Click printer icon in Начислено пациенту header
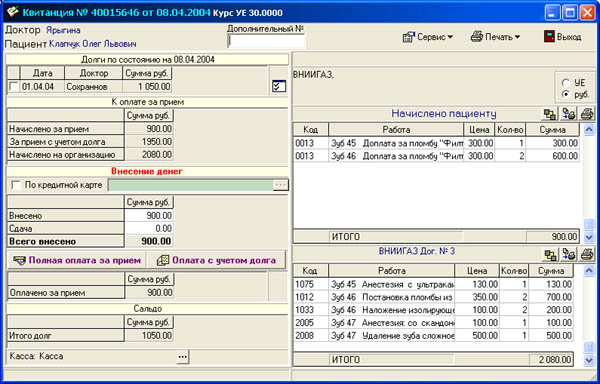600x384 pixels. coord(587,114)
